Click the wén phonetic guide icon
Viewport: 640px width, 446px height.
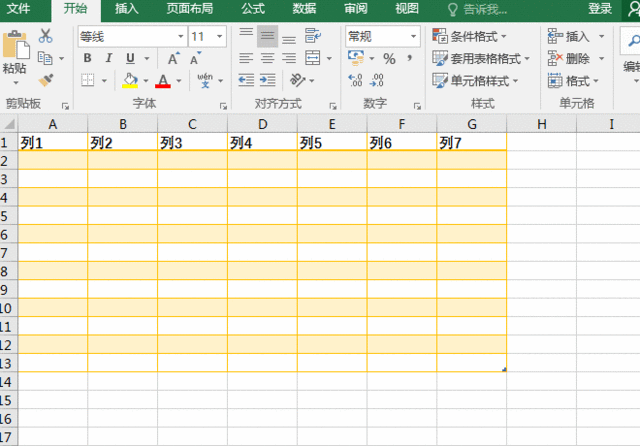coord(205,80)
